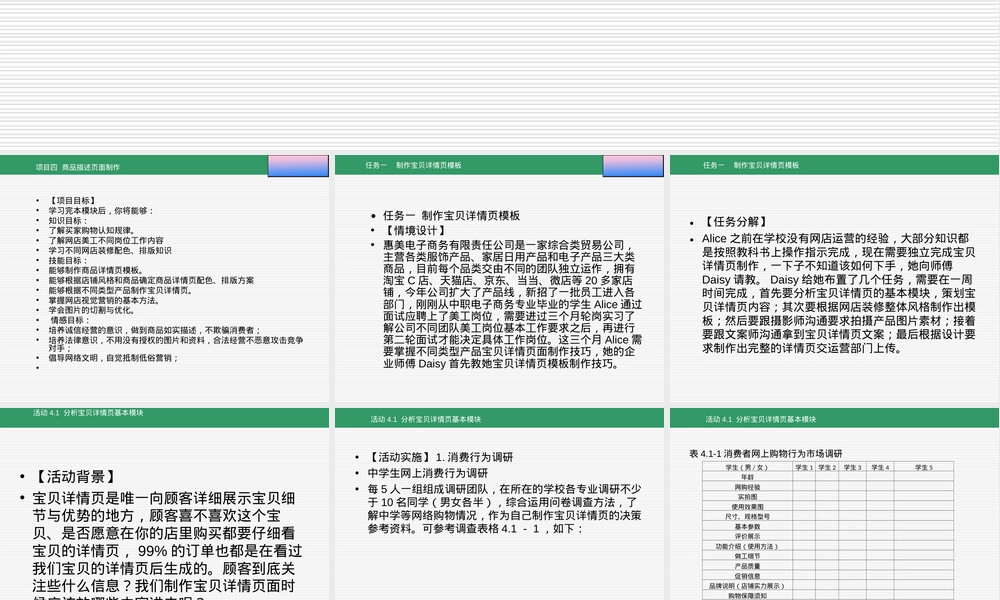Click the '学生 5' column header
1000x600 pixels.
[x=923, y=467]
